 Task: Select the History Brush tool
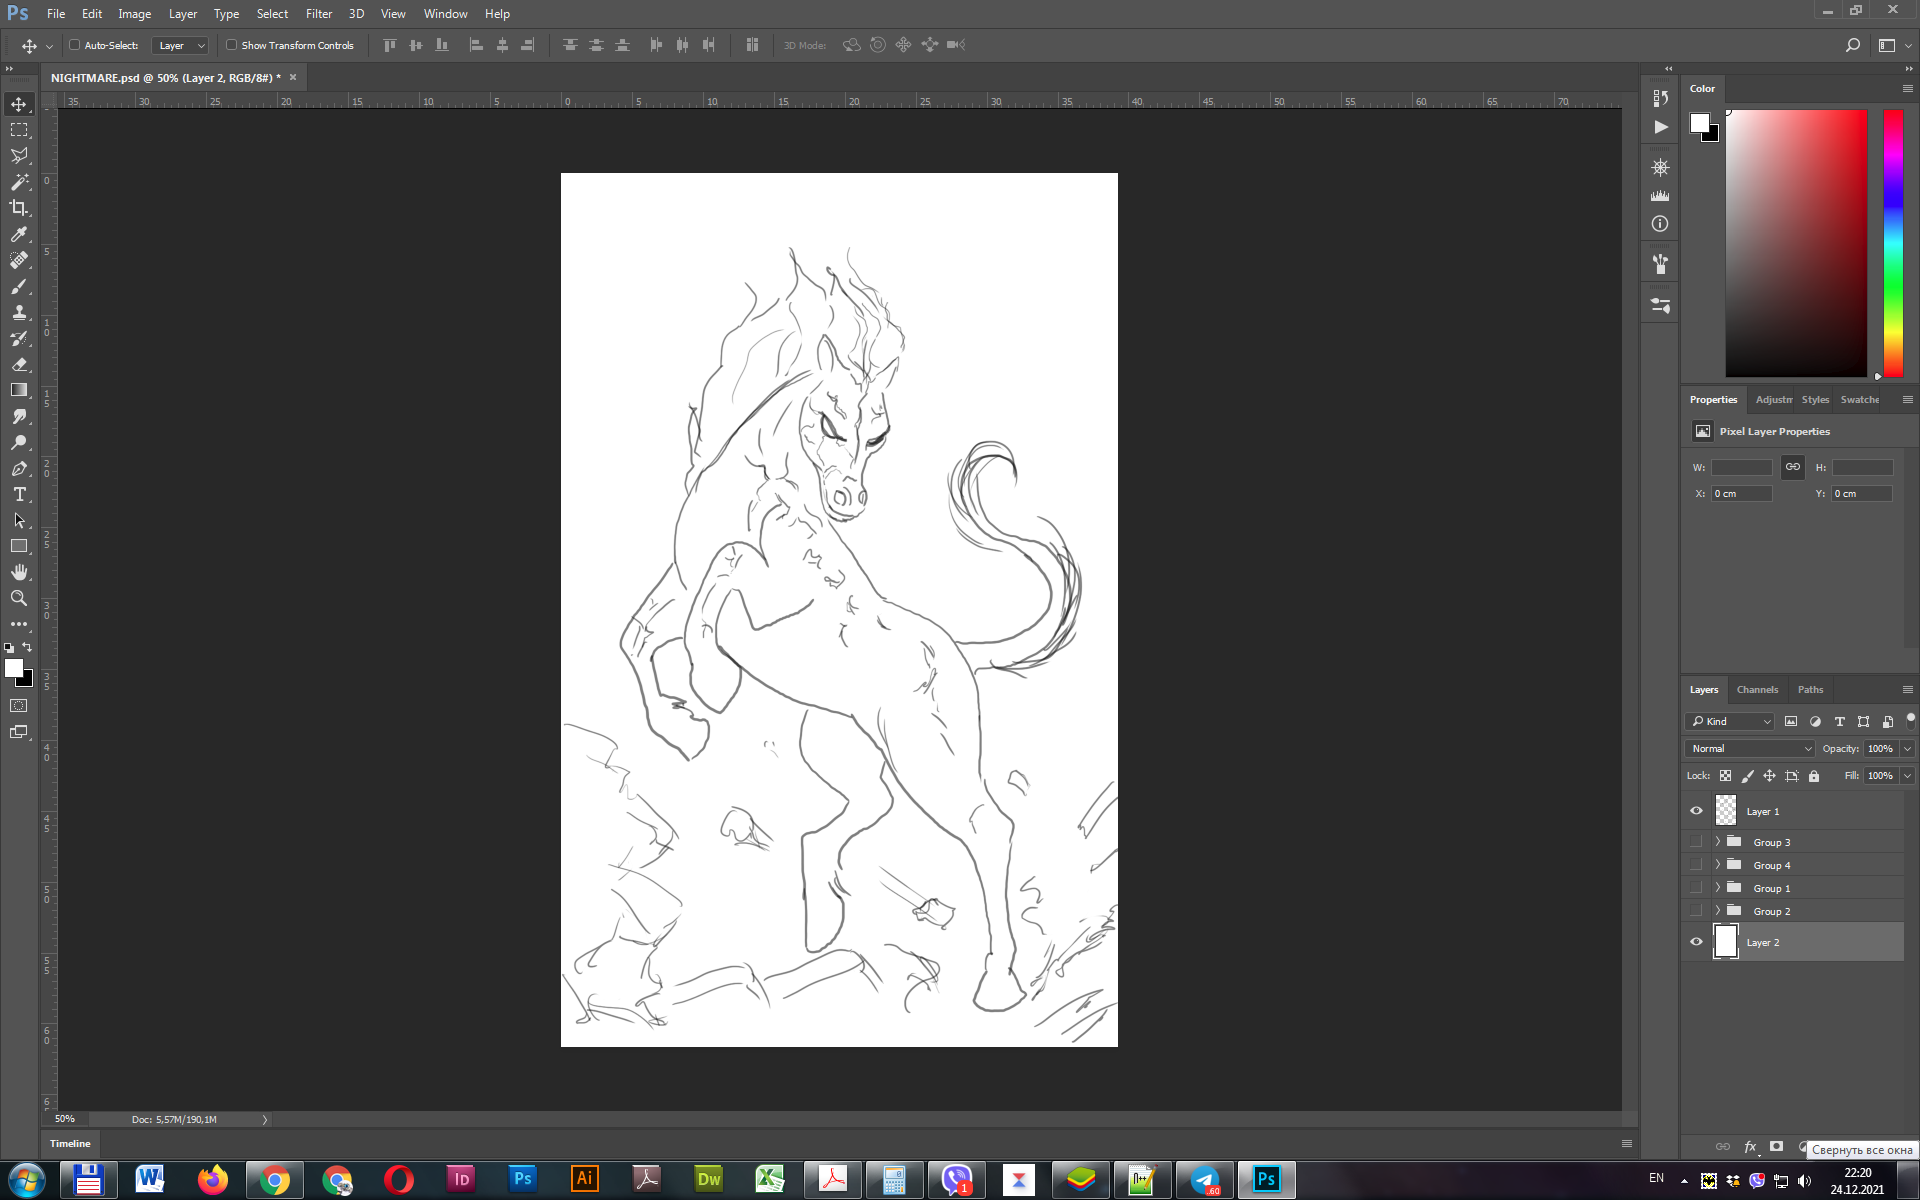tap(19, 338)
